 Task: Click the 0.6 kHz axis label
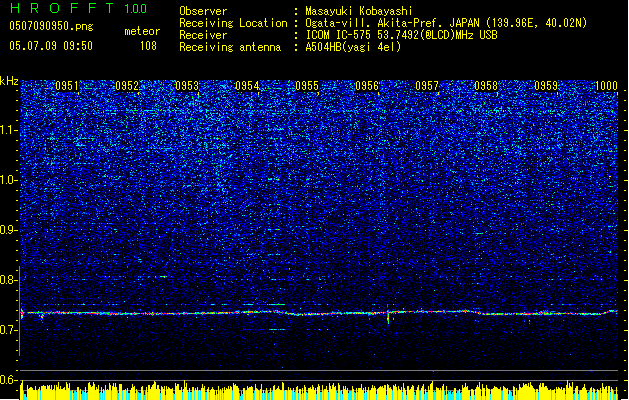pos(8,380)
